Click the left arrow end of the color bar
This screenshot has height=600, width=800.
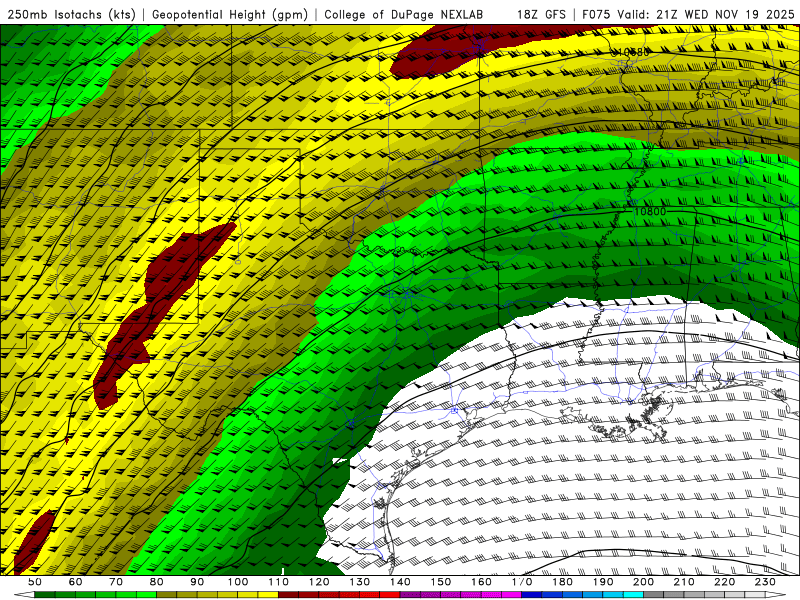(x=24, y=595)
